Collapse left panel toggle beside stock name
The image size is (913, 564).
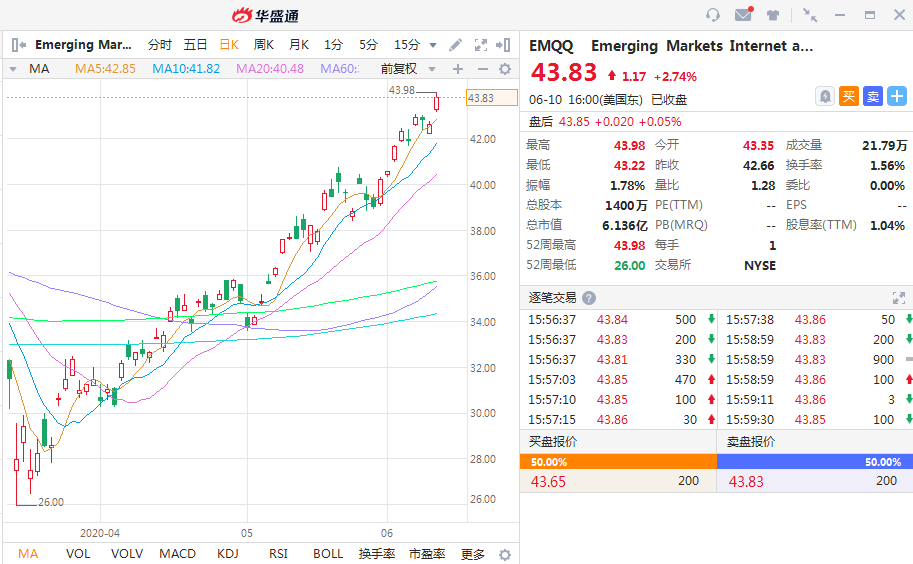[x=19, y=45]
